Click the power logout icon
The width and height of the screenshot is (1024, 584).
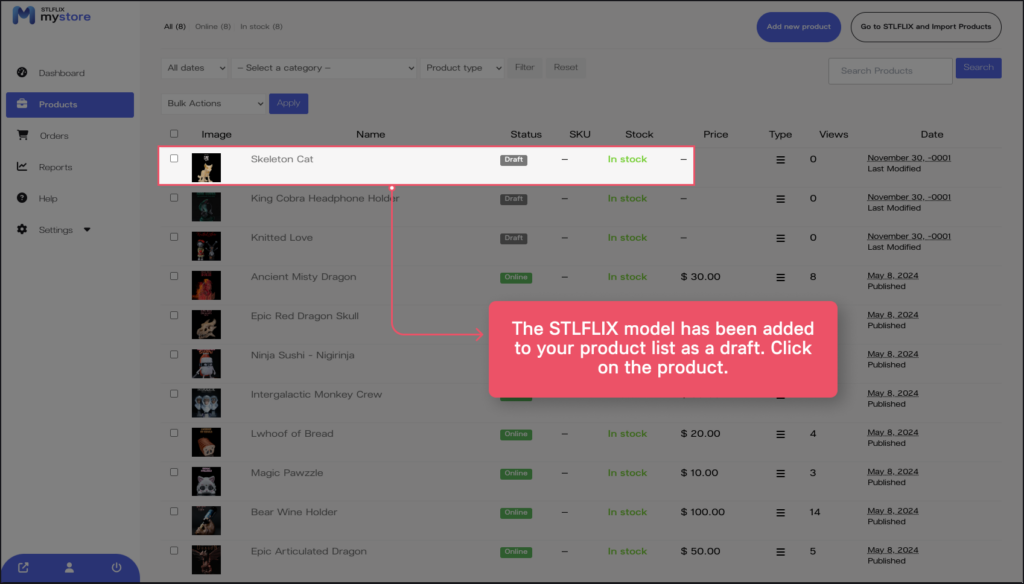point(116,568)
